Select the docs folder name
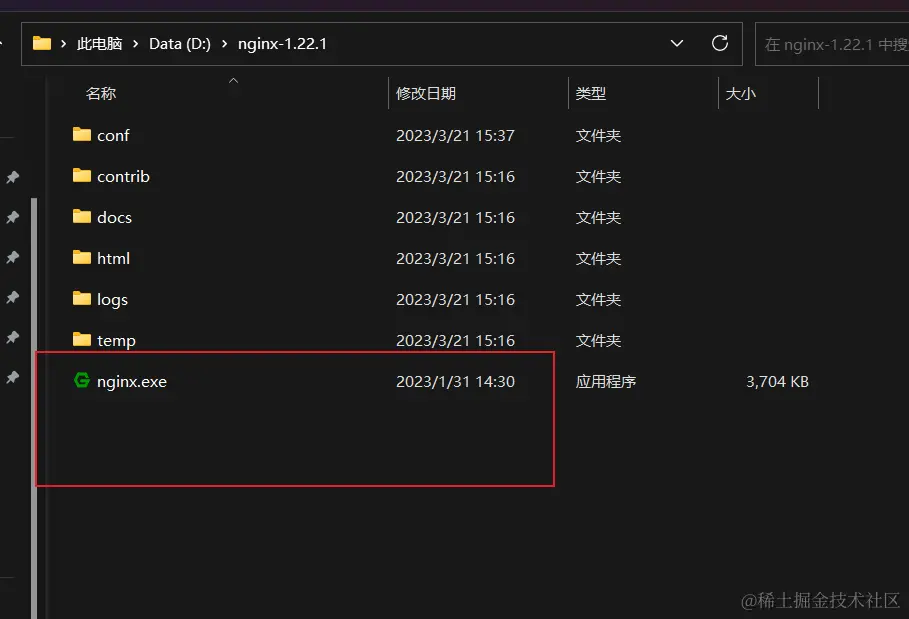This screenshot has height=619, width=909. click(114, 217)
